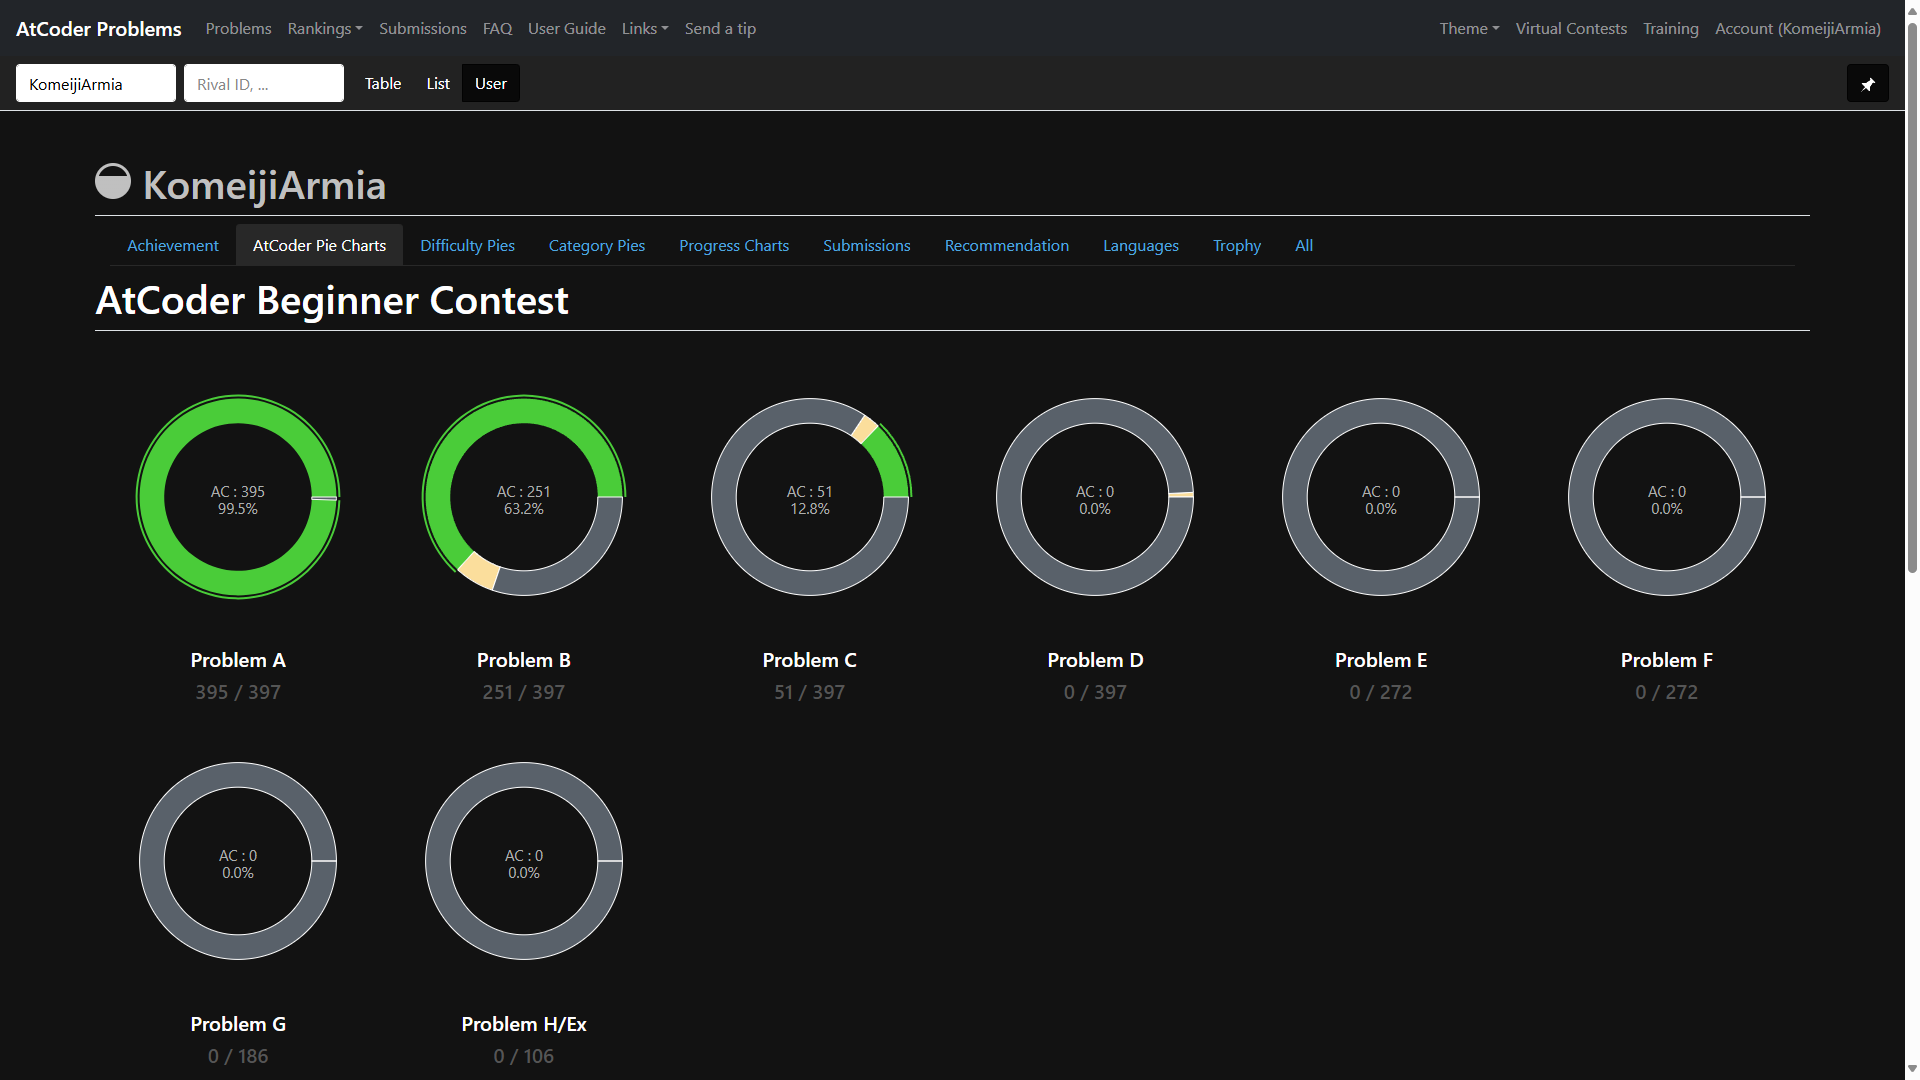The height and width of the screenshot is (1080, 1920).
Task: Open the Progress Charts tab
Action: pyautogui.click(x=734, y=246)
